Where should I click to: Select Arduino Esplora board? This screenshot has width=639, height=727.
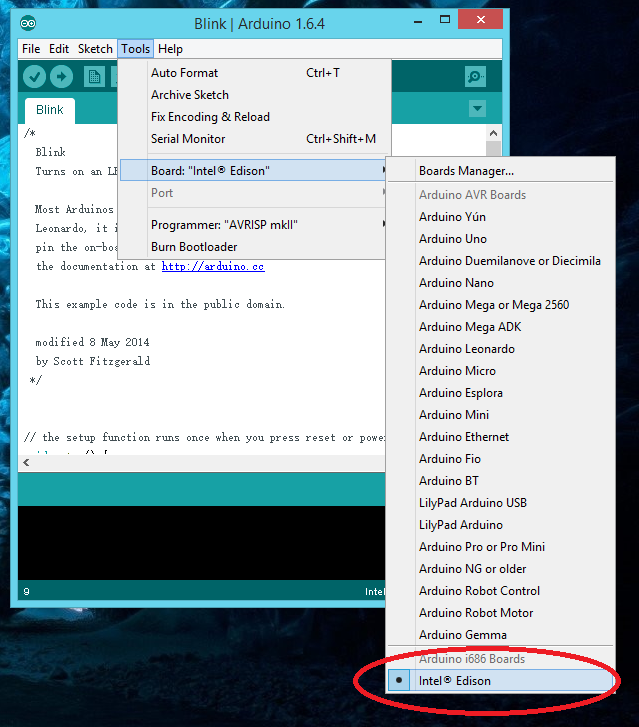tap(501, 393)
